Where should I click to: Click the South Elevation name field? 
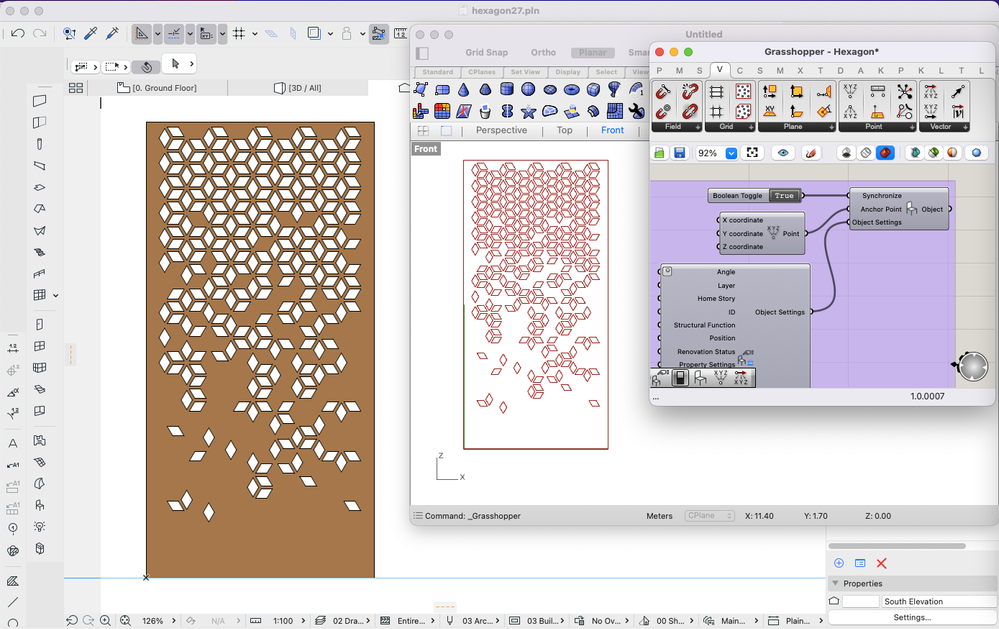click(x=938, y=602)
